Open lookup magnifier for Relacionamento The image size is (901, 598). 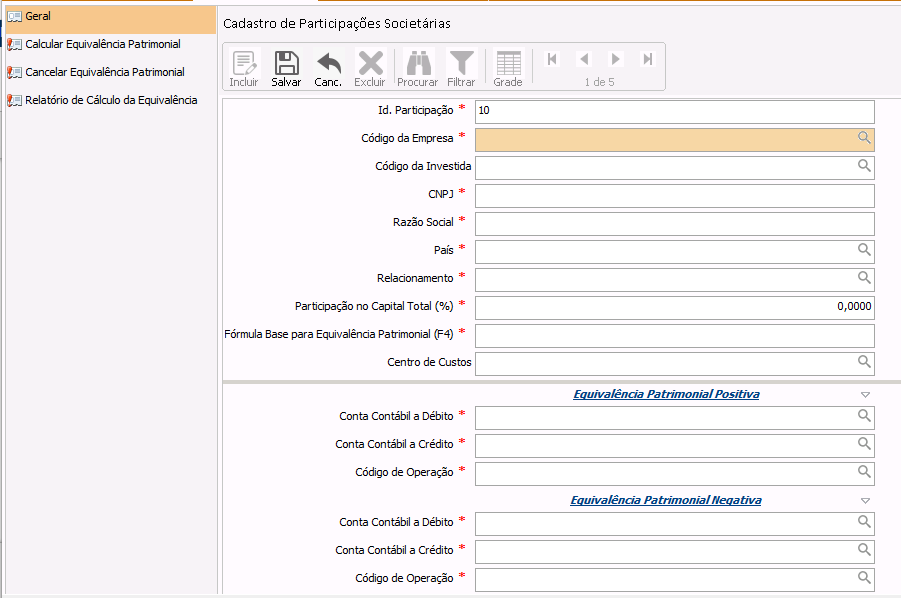[x=864, y=277]
